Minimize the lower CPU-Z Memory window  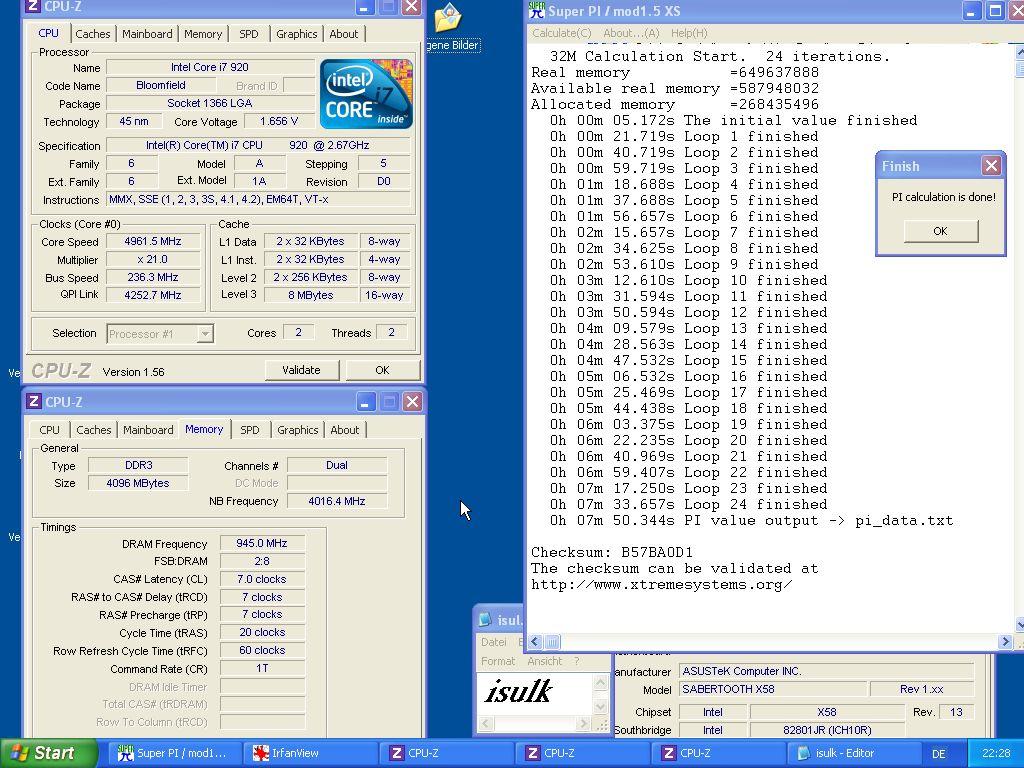click(x=366, y=402)
